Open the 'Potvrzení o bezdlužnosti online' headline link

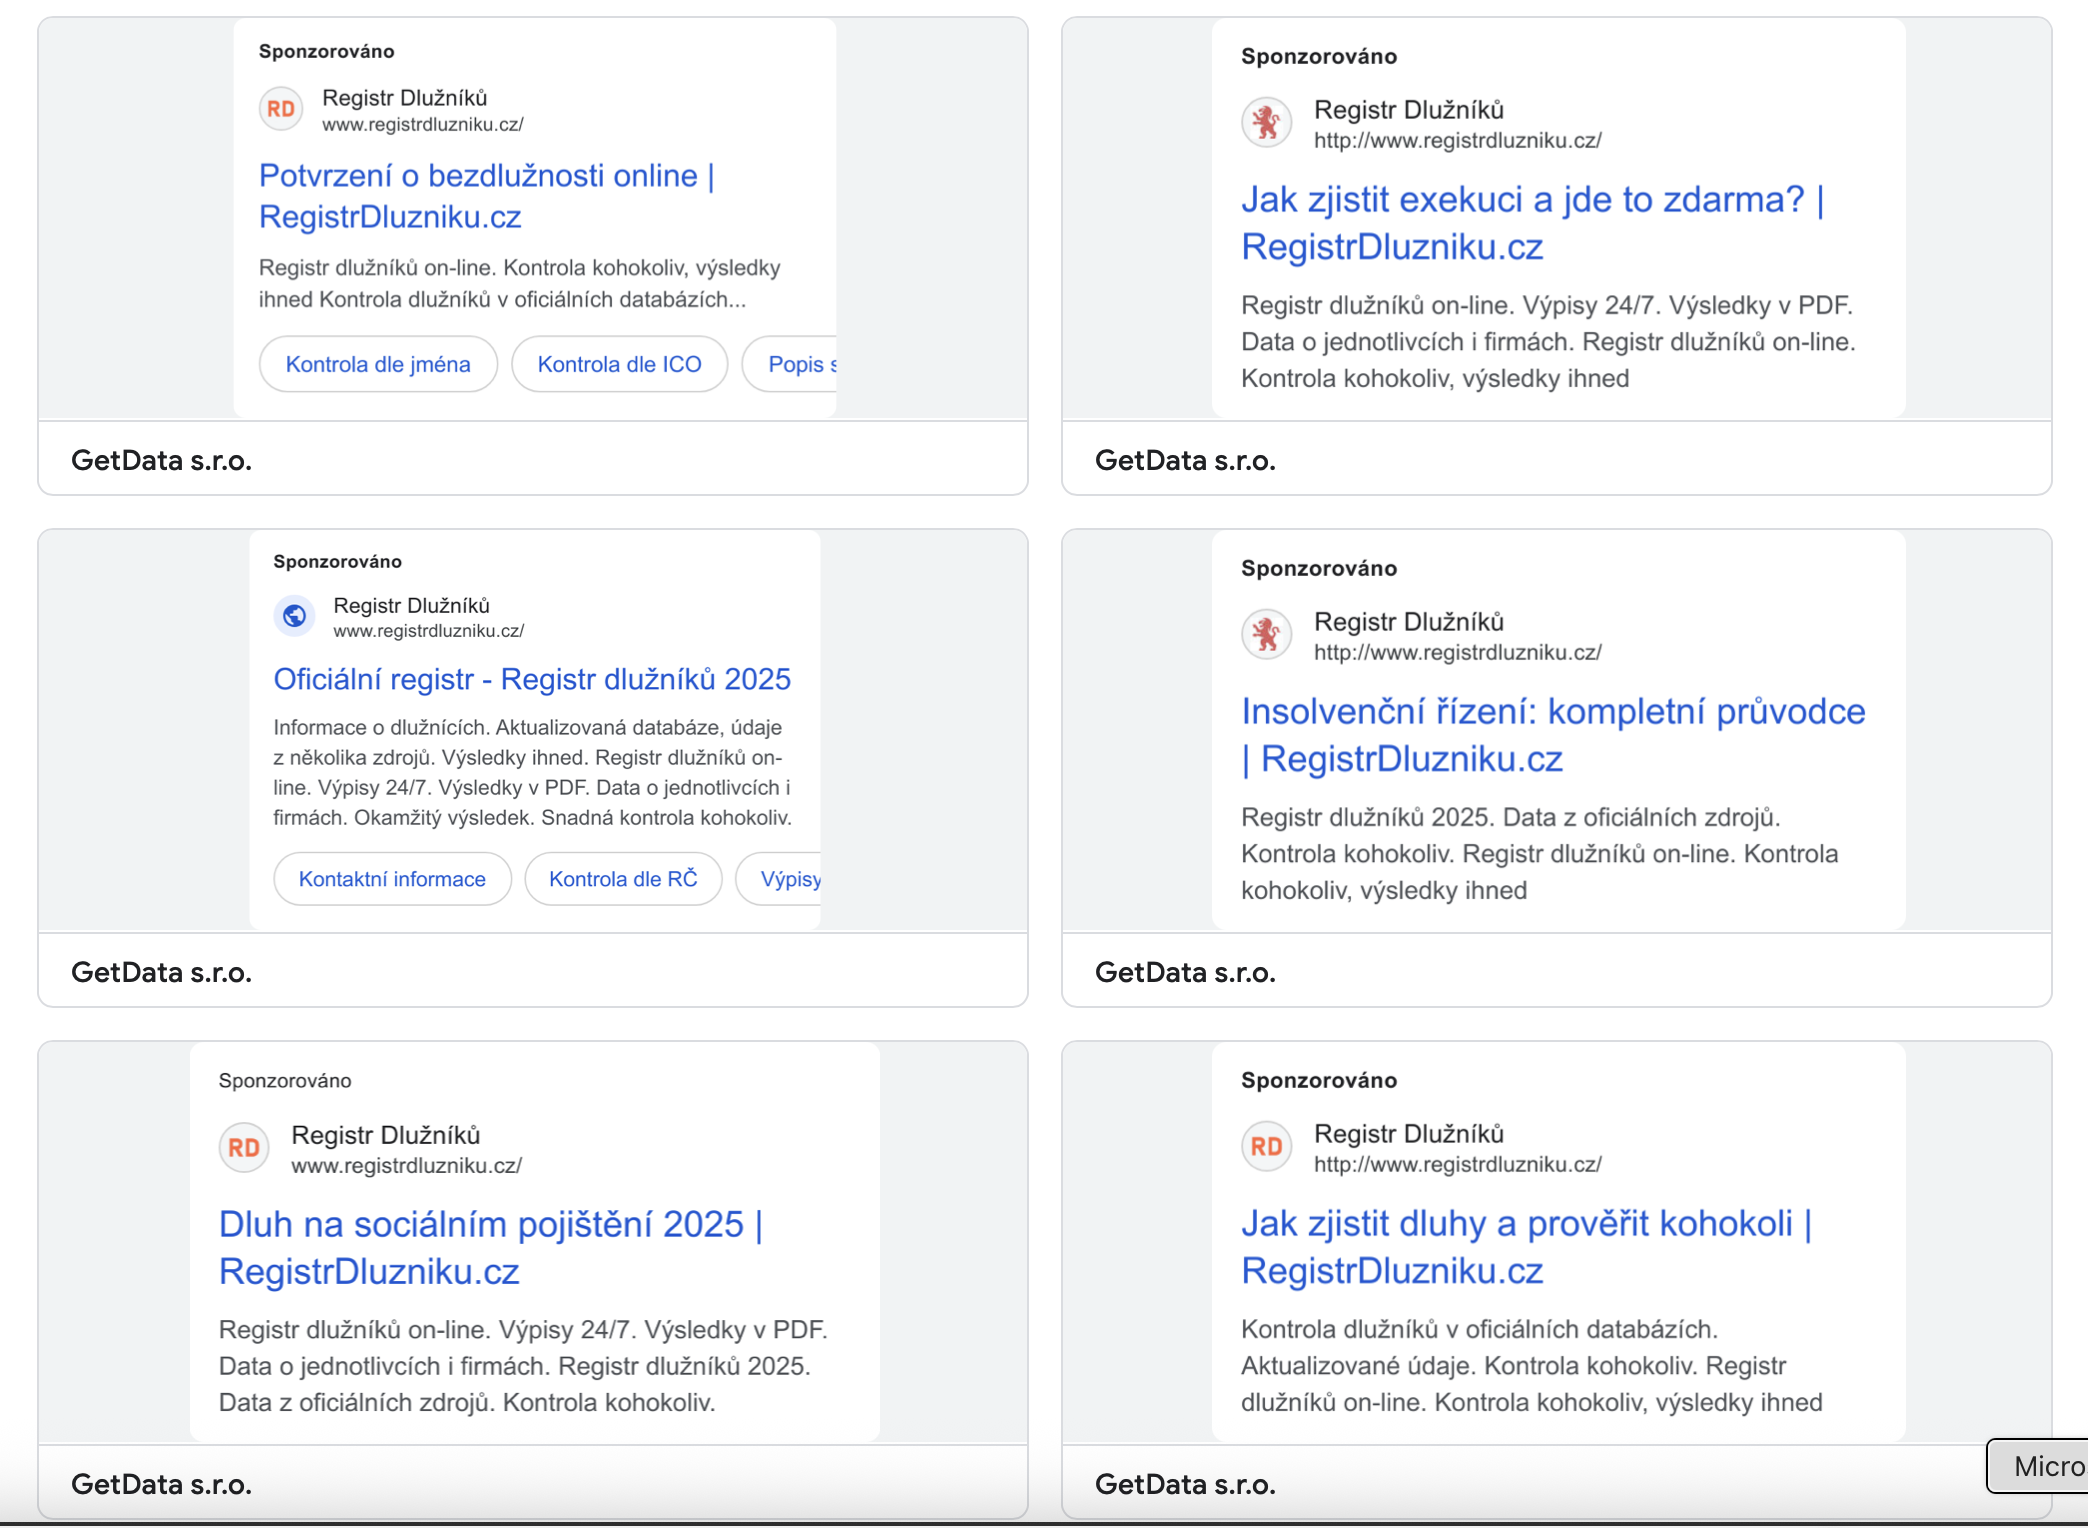pyautogui.click(x=487, y=196)
